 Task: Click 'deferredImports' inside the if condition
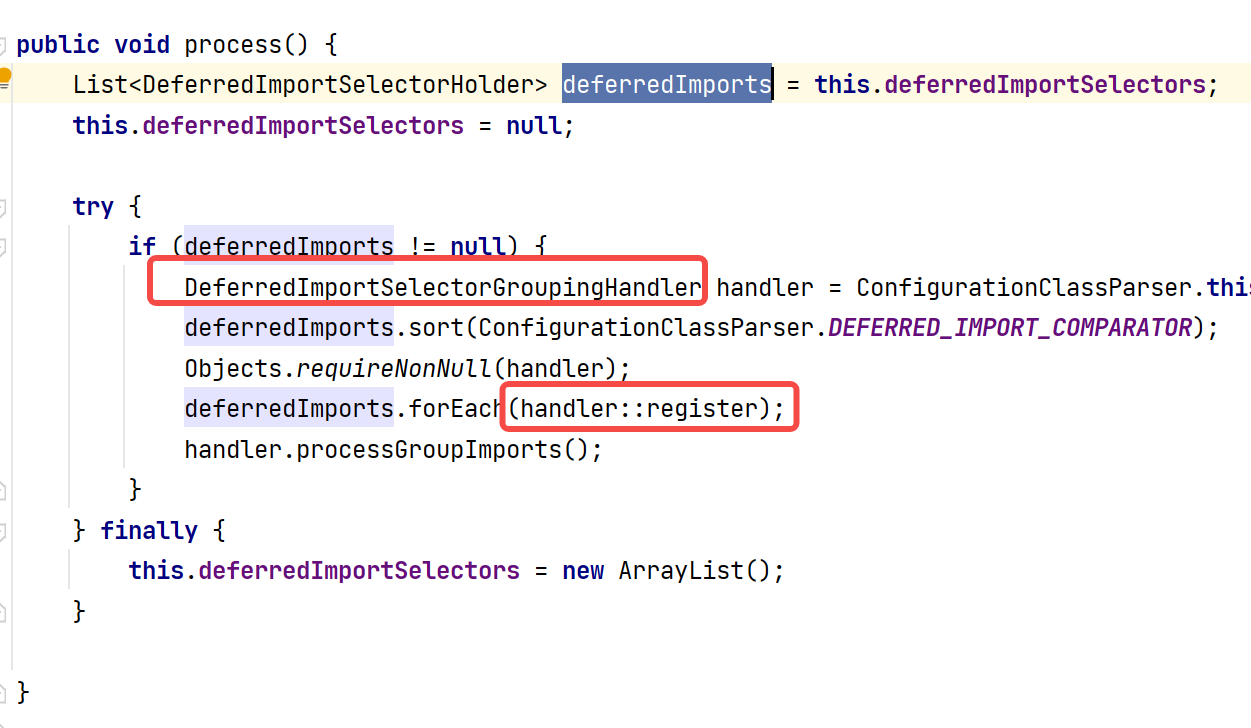click(x=289, y=246)
